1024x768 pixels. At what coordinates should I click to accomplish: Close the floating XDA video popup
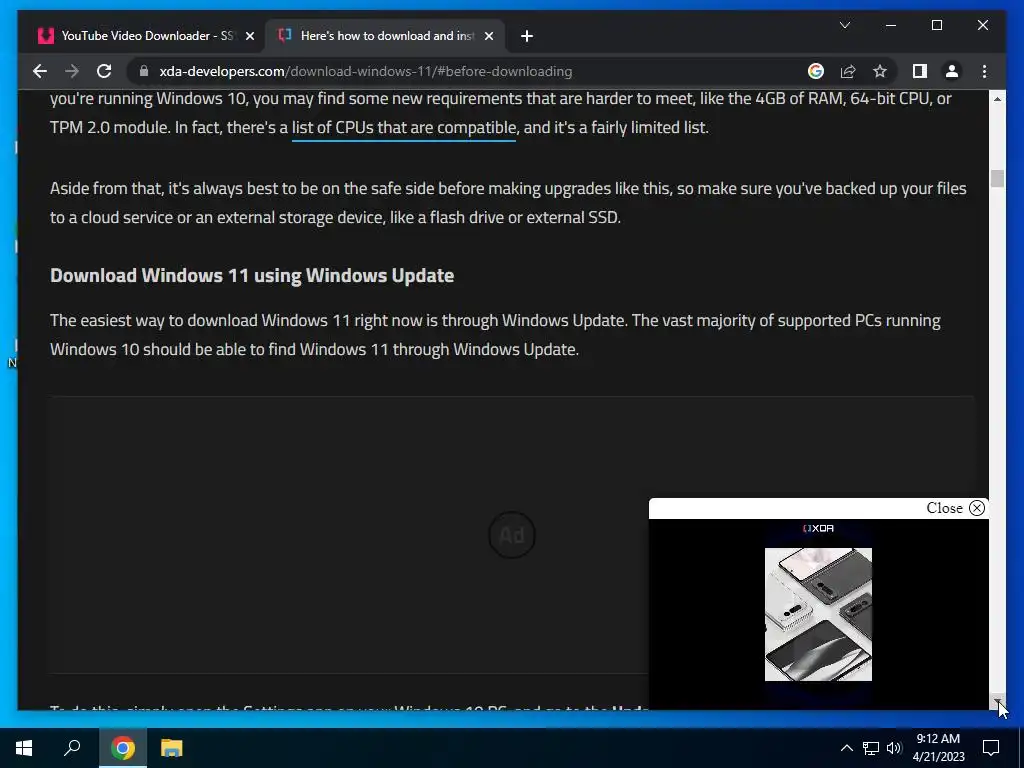(x=955, y=508)
